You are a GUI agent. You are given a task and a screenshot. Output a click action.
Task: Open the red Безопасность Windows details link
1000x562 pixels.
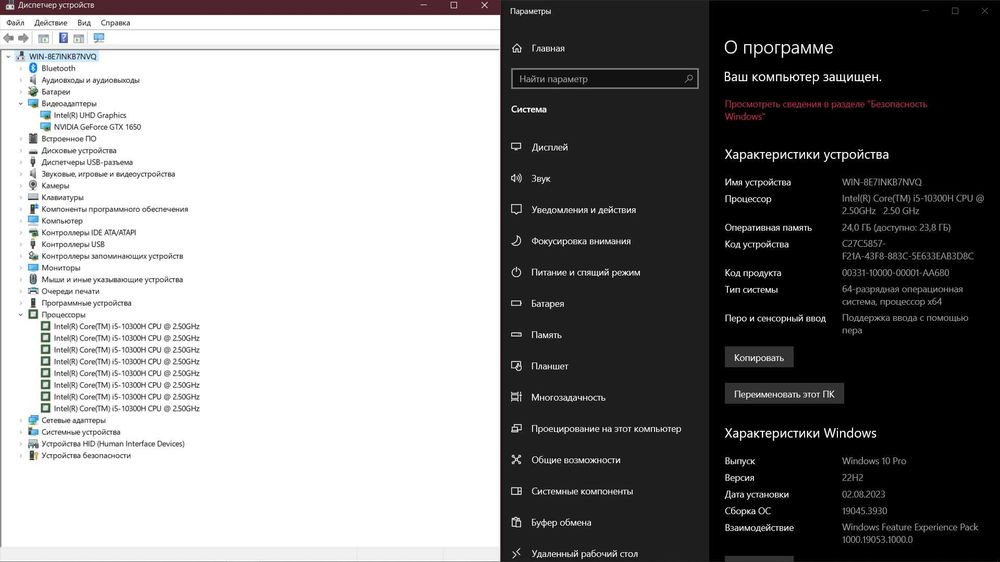coord(825,110)
